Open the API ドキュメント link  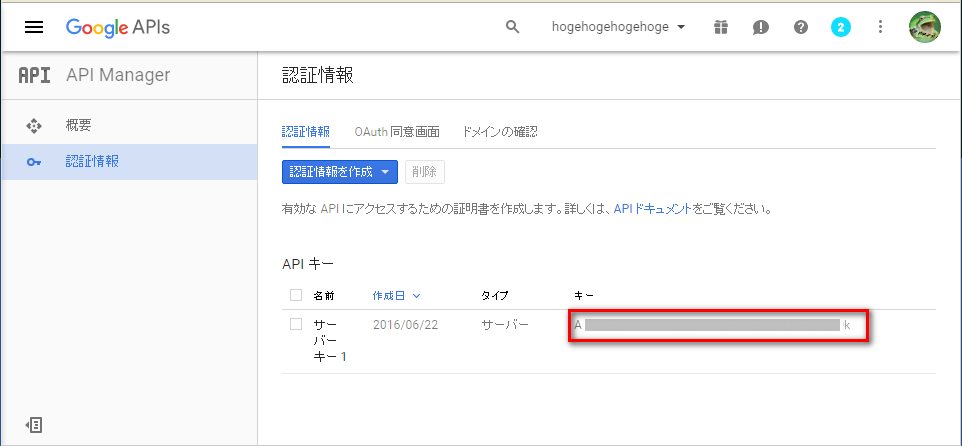[x=652, y=209]
